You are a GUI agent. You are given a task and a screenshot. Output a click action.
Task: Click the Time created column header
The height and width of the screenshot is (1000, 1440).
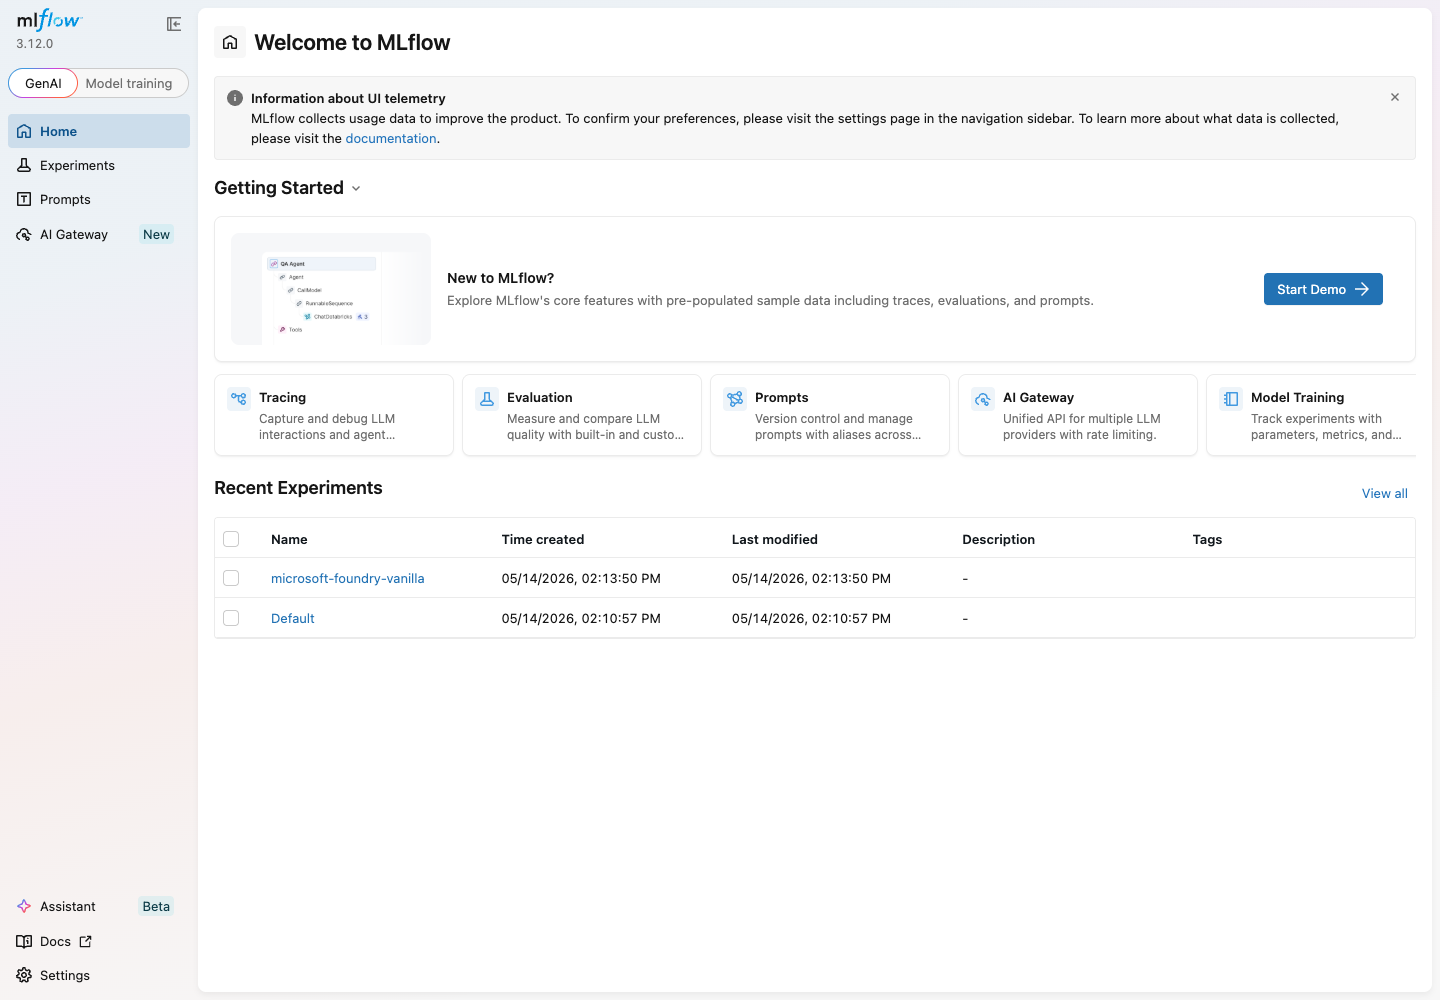click(x=543, y=539)
